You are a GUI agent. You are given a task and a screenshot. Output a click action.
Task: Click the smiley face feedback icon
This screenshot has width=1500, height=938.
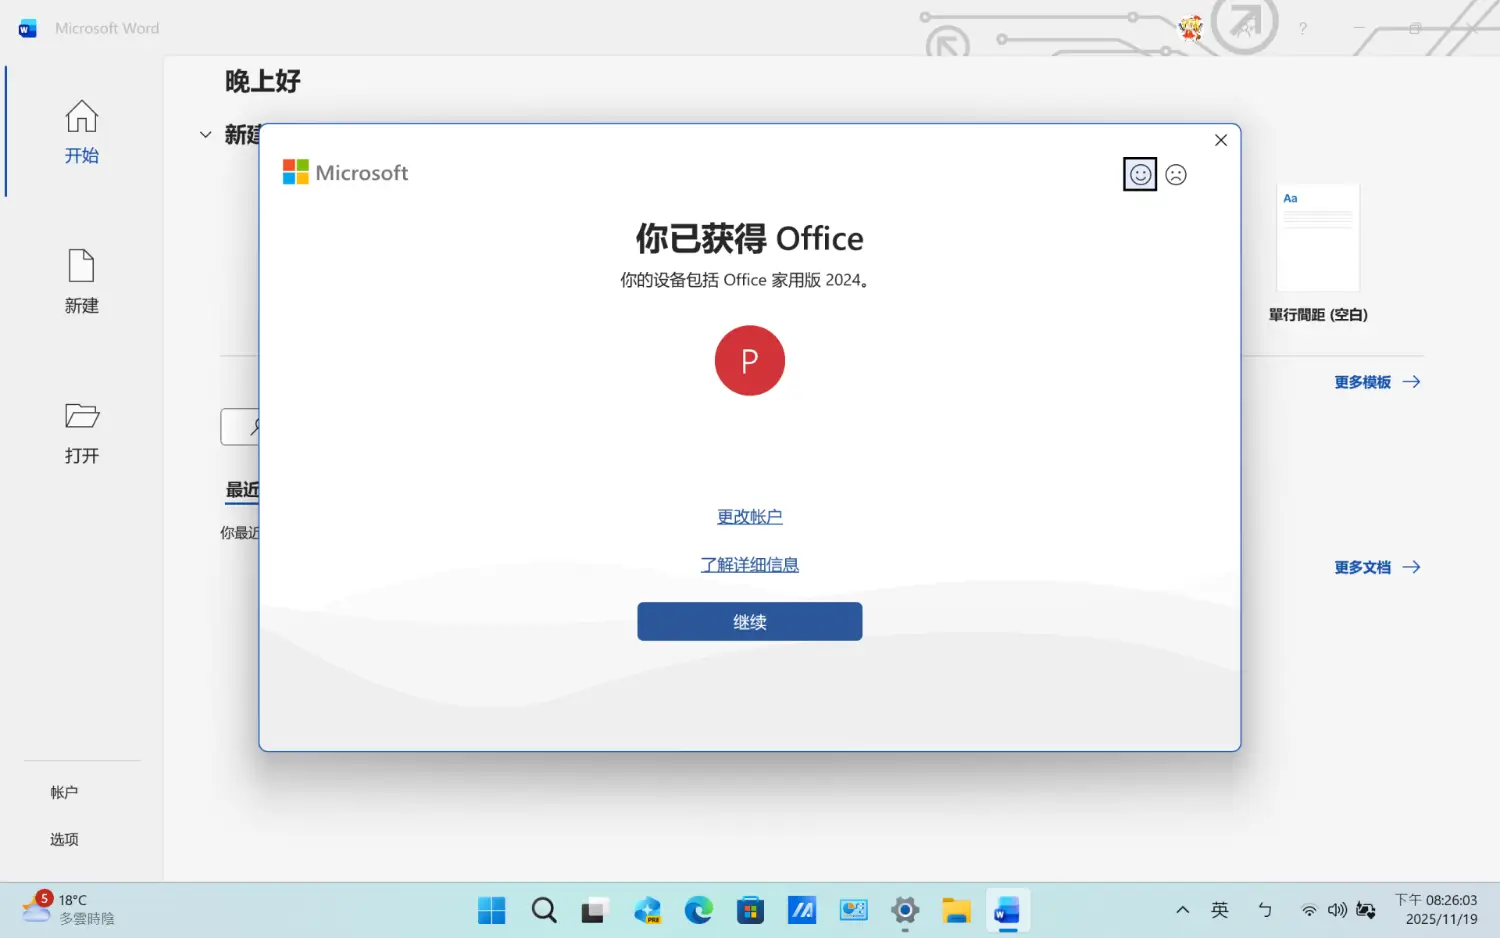point(1140,175)
